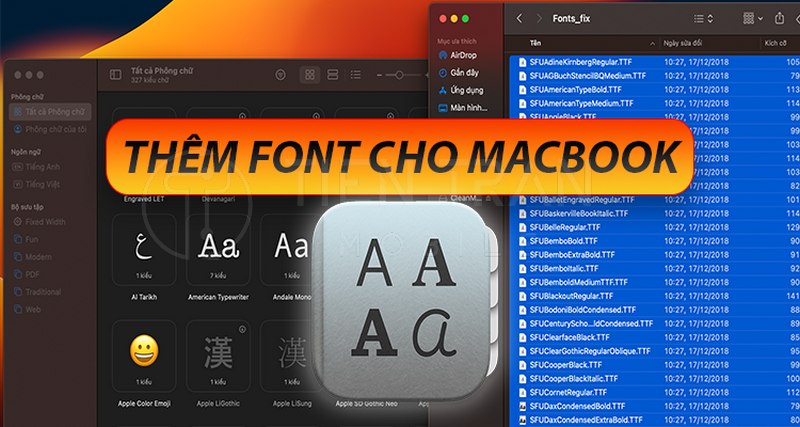Switch Font Book to samples view
The height and width of the screenshot is (427, 800).
pyautogui.click(x=333, y=75)
